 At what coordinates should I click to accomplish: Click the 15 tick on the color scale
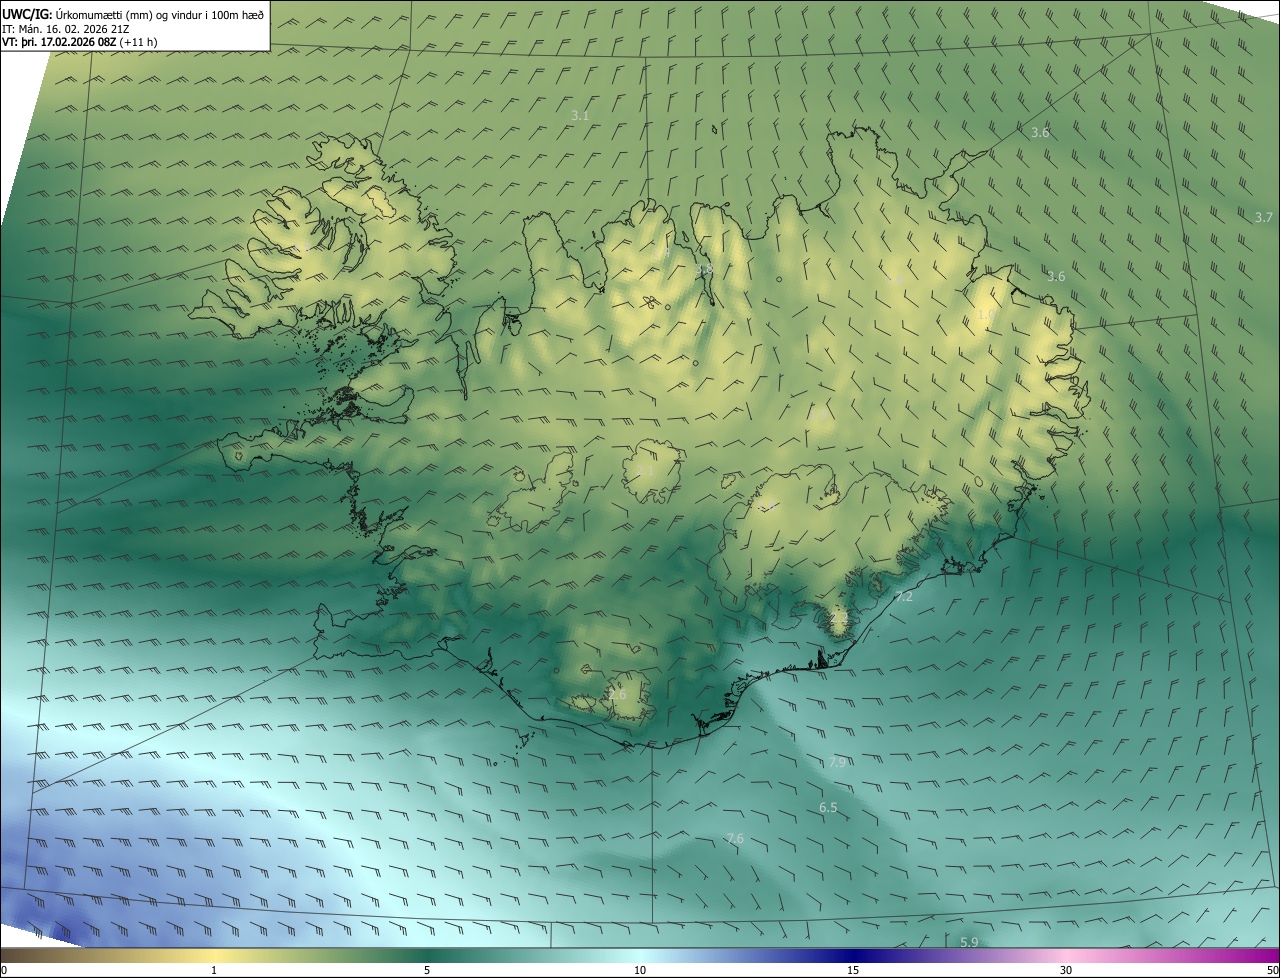point(853,970)
